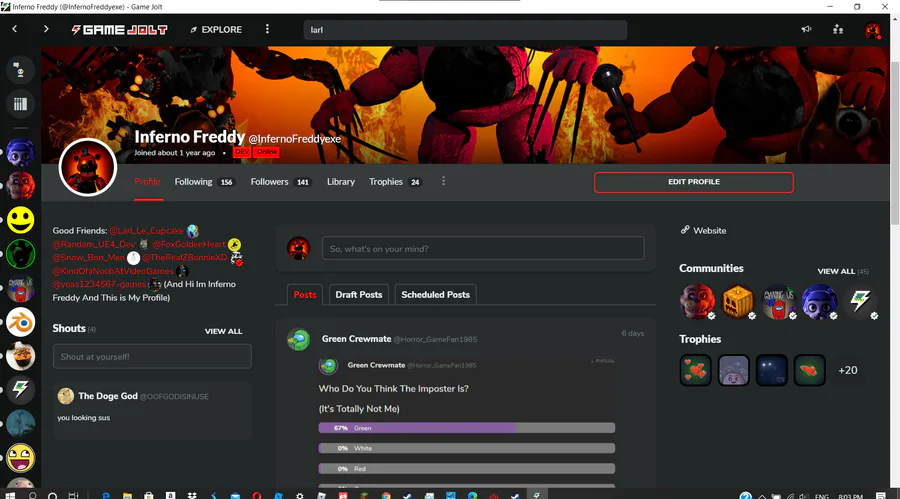The height and width of the screenshot is (499, 900).
Task: Open The Doge God's profile from the shout
Action: 108,396
